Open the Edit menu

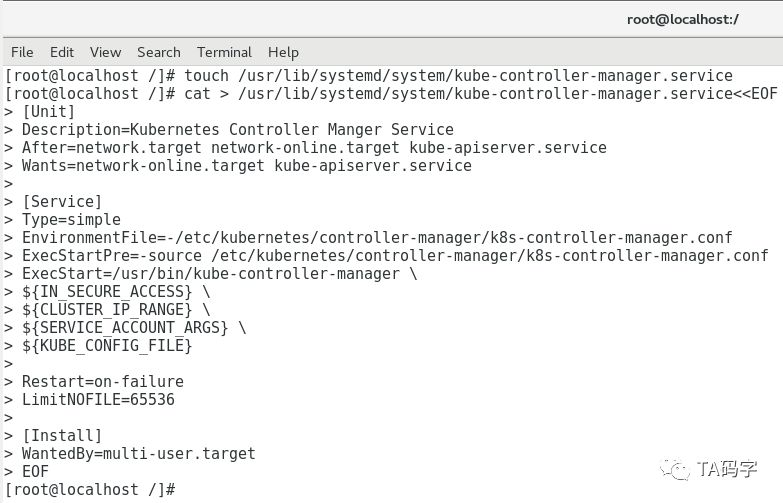62,52
